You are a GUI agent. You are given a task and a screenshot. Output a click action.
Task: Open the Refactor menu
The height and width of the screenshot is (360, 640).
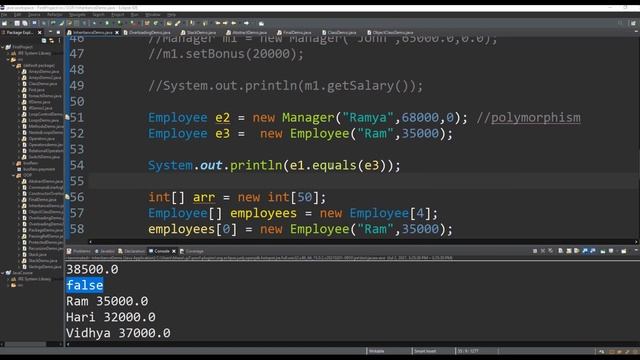55,15
